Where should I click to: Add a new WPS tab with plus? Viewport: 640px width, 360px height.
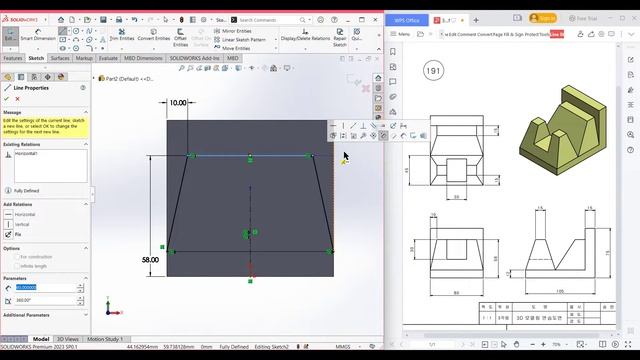tap(476, 20)
